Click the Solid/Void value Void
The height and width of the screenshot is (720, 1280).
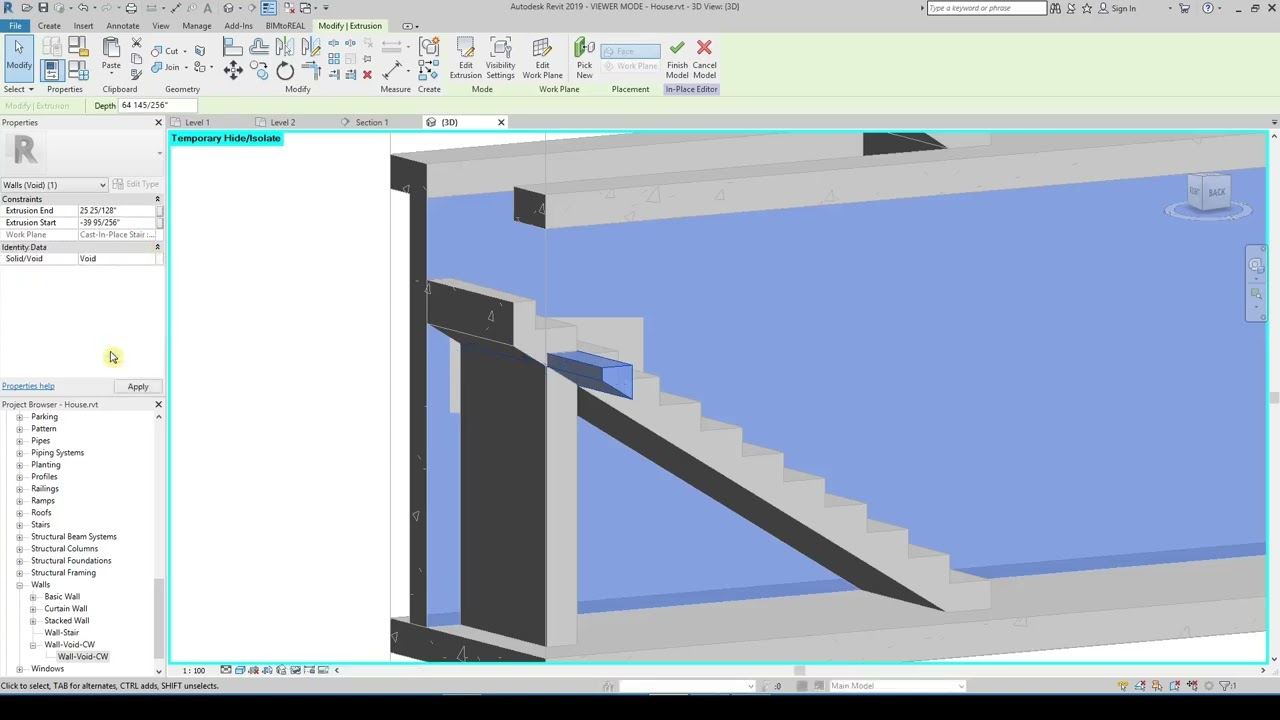tap(115, 259)
